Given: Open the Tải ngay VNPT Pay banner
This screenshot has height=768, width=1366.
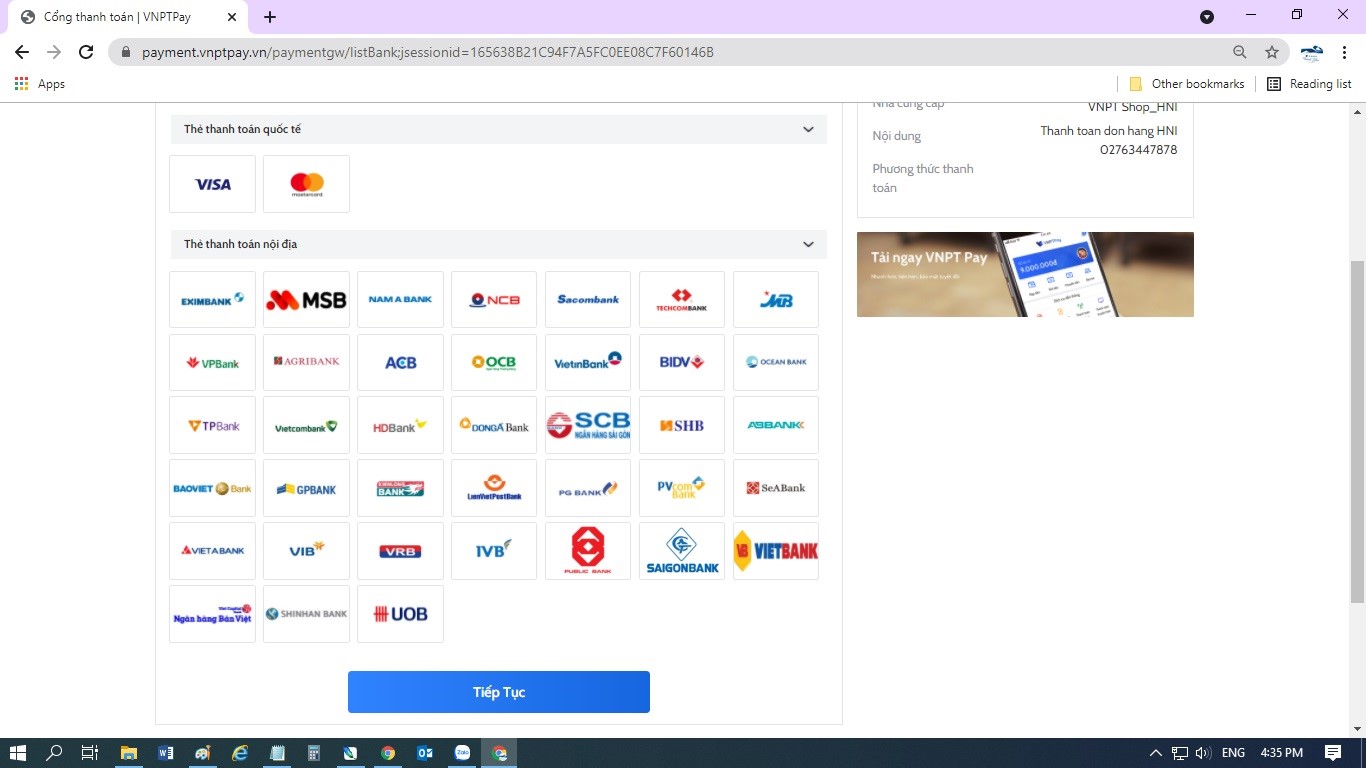Looking at the screenshot, I should pyautogui.click(x=1024, y=274).
